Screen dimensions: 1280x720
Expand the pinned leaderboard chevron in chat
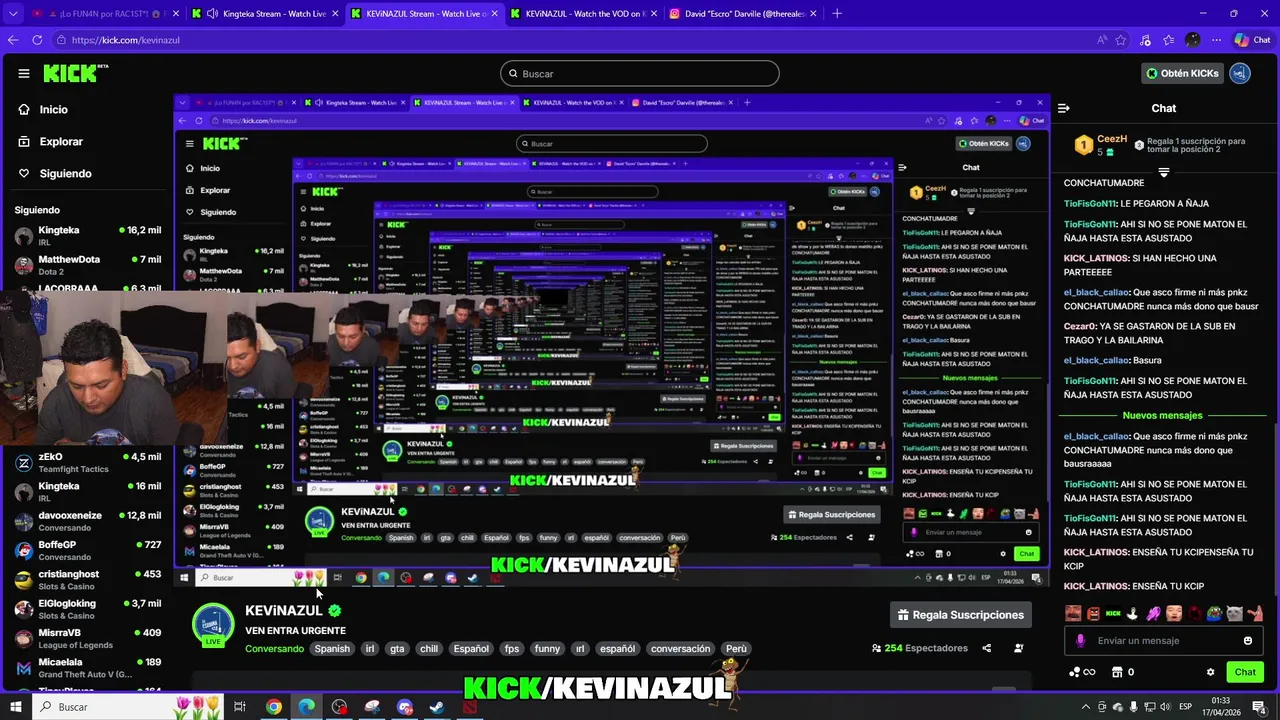1163,173
